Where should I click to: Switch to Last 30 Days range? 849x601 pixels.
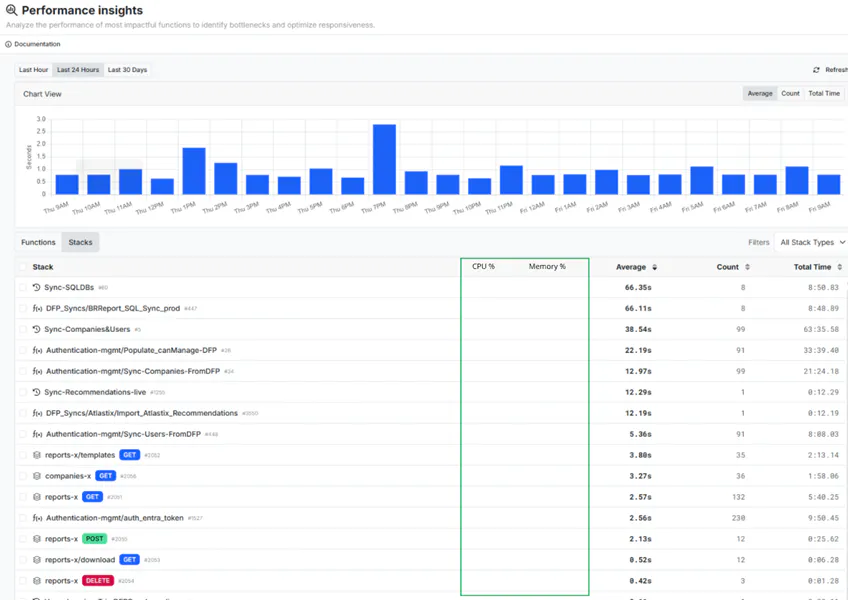click(127, 70)
